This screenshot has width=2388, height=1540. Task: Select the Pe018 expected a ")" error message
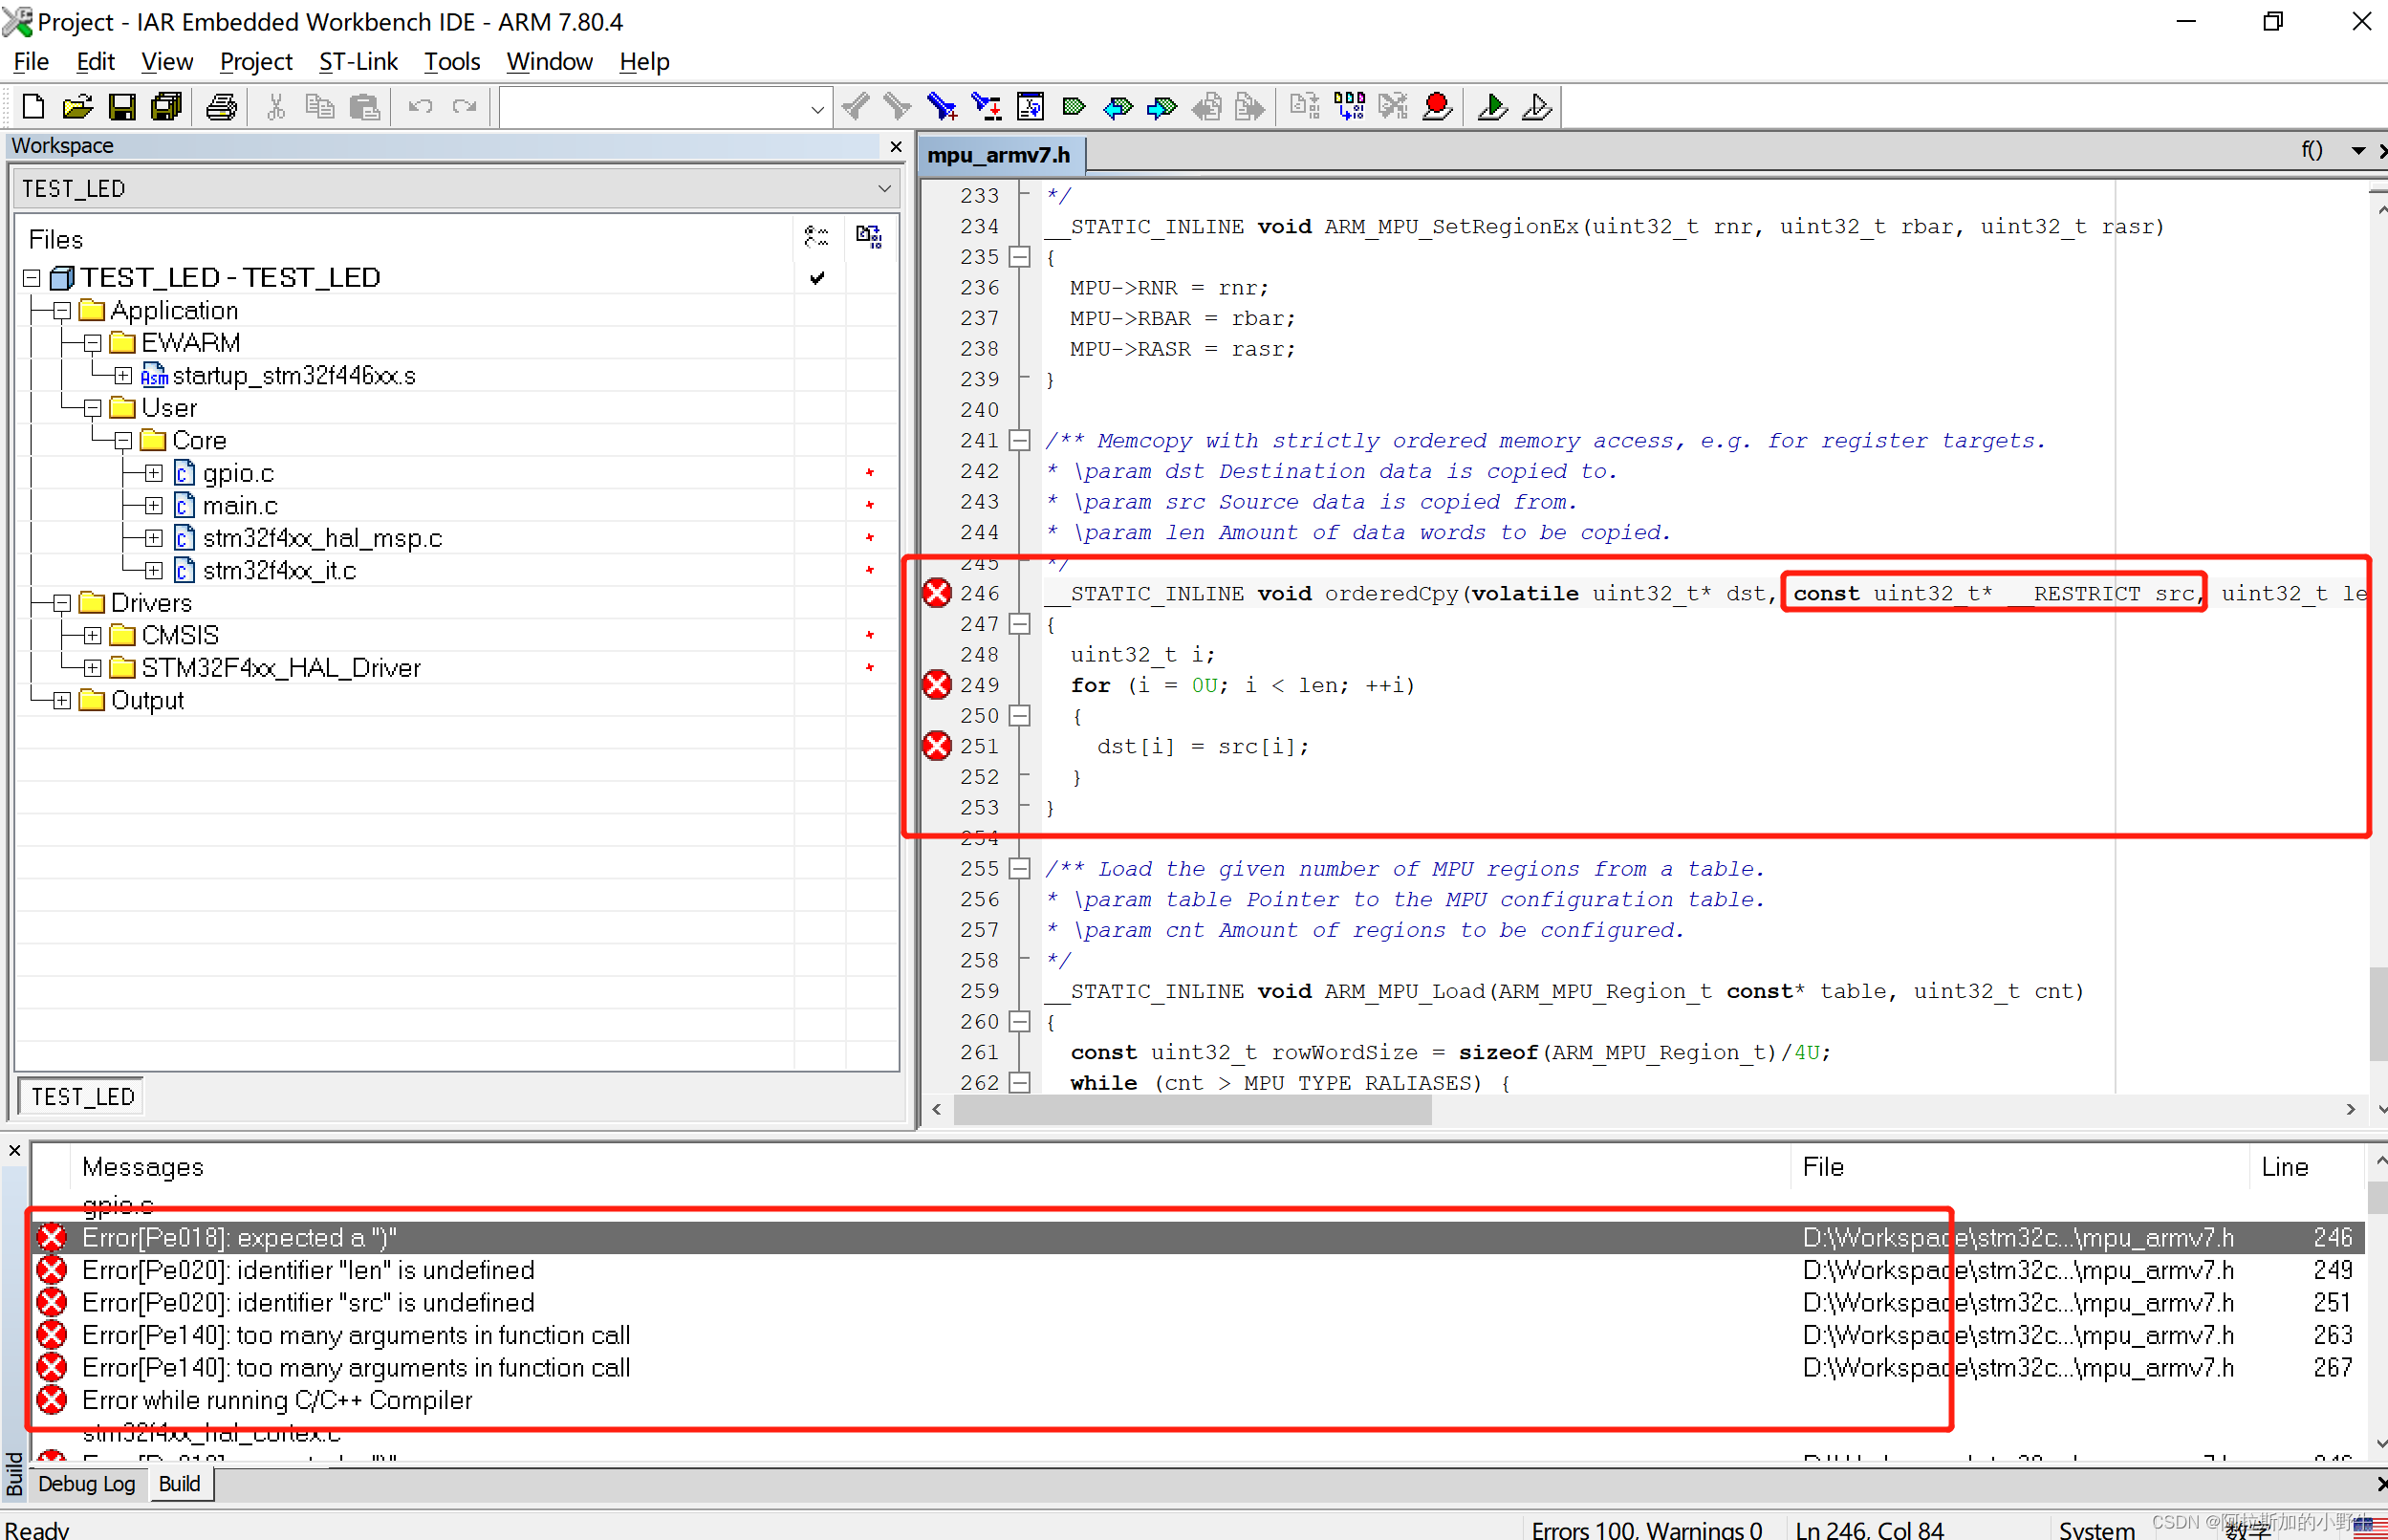[x=240, y=1238]
